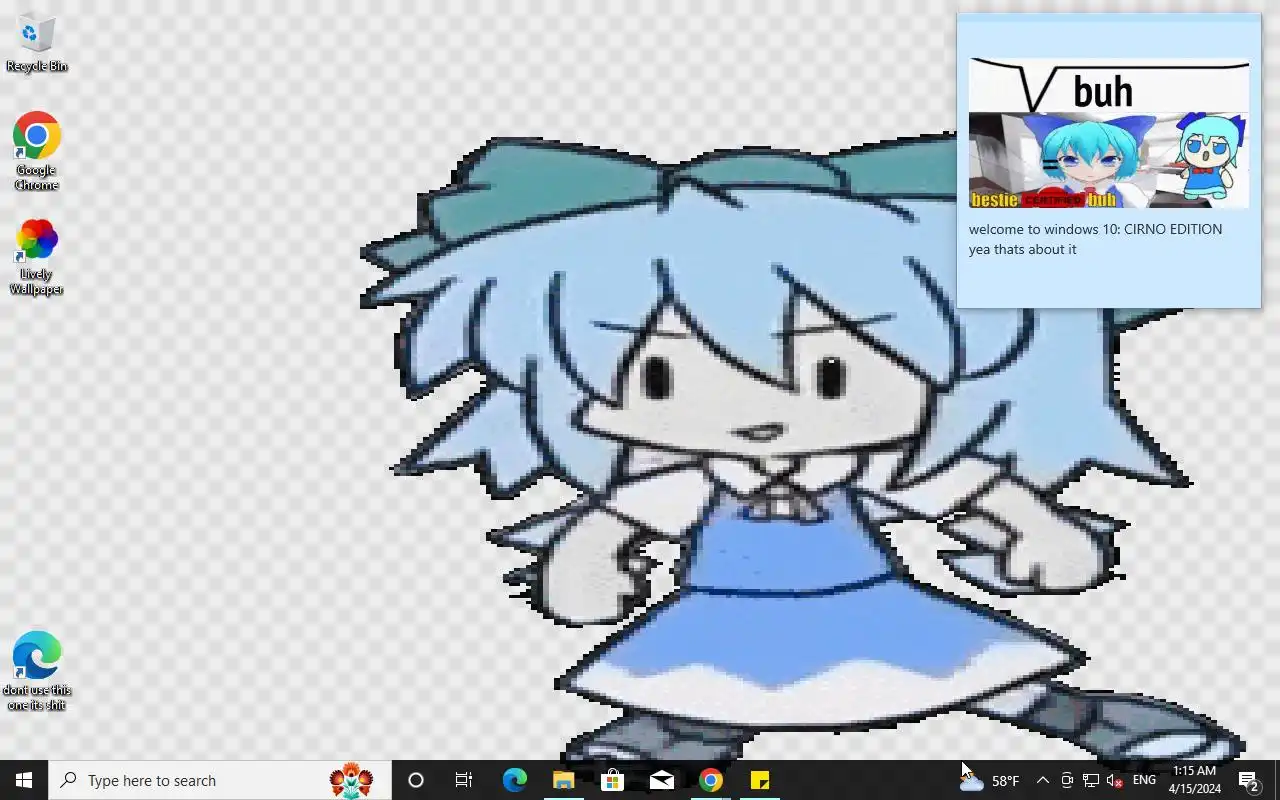Screen dimensions: 1280x800
Task: Switch the ENG input language indicator
Action: click(1144, 780)
